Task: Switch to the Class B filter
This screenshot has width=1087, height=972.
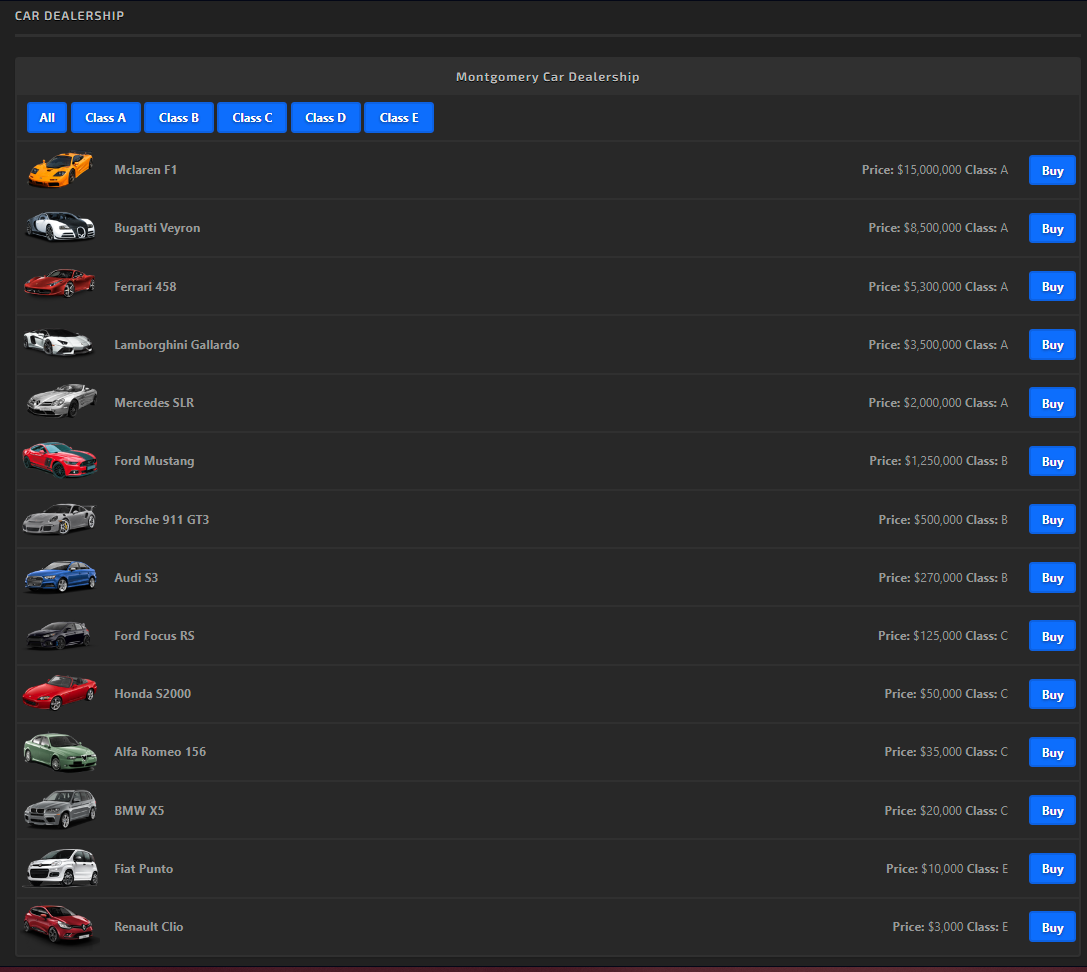Action: 179,117
